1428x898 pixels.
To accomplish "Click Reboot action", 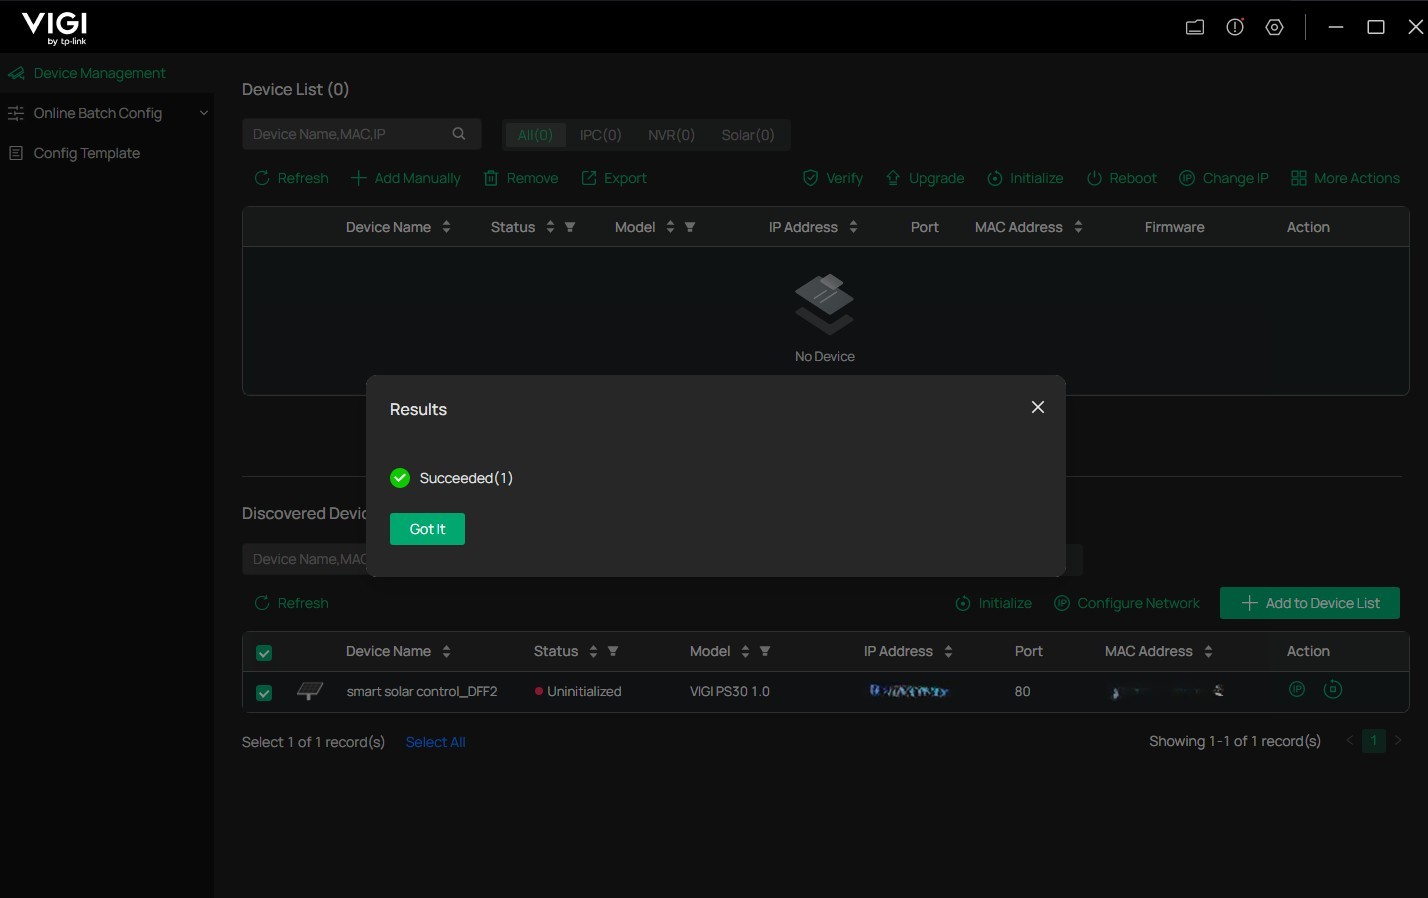I will (x=1121, y=178).
